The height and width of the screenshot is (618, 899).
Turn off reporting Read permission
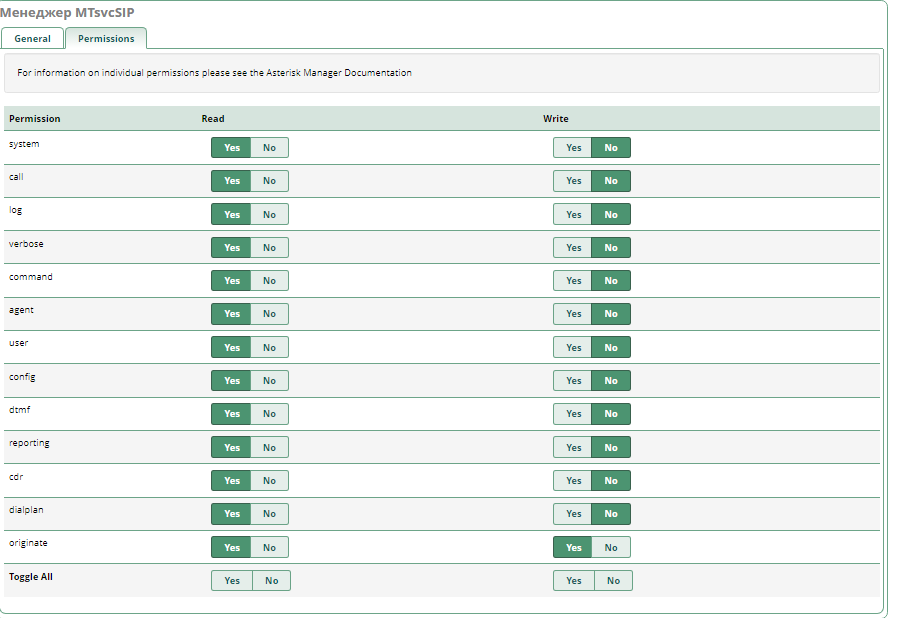pyautogui.click(x=269, y=448)
